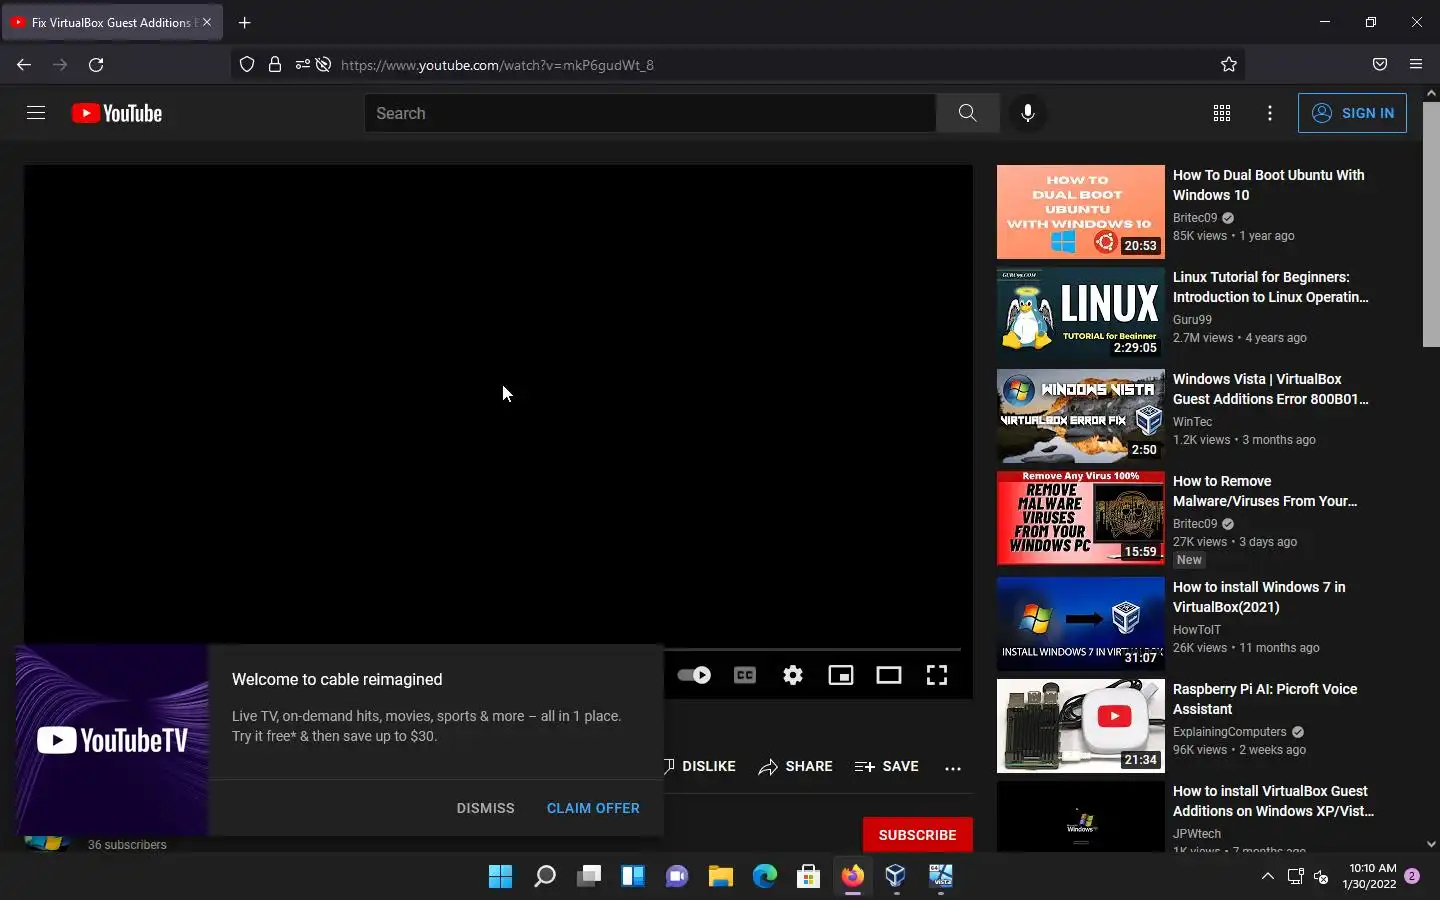This screenshot has width=1440, height=900.
Task: Open How to Remove Malware/Viruses video
Action: pyautogui.click(x=1265, y=491)
